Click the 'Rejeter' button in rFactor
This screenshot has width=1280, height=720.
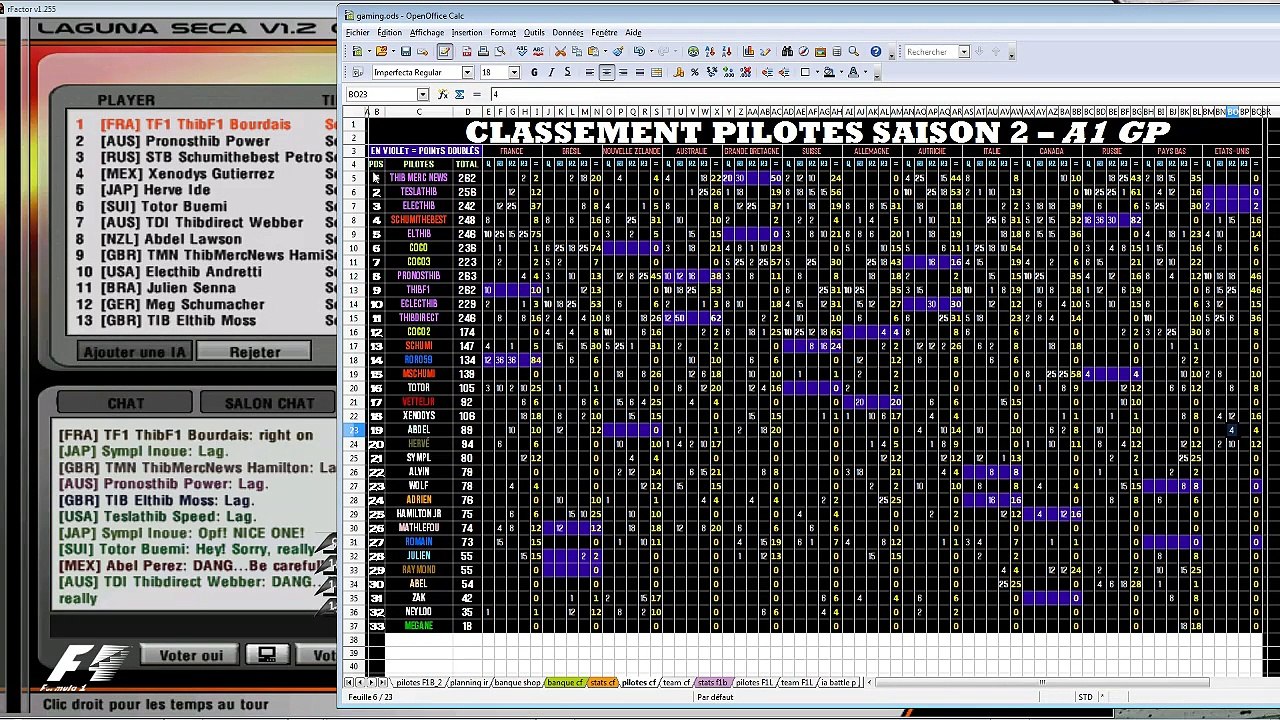click(x=255, y=352)
